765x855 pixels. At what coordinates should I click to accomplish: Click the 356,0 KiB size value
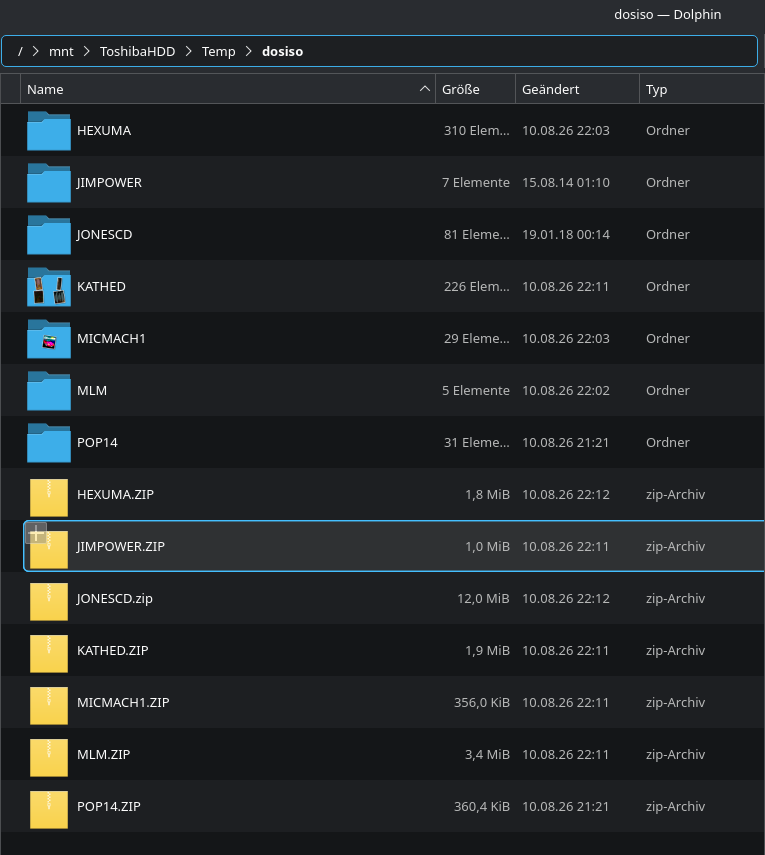coord(482,703)
